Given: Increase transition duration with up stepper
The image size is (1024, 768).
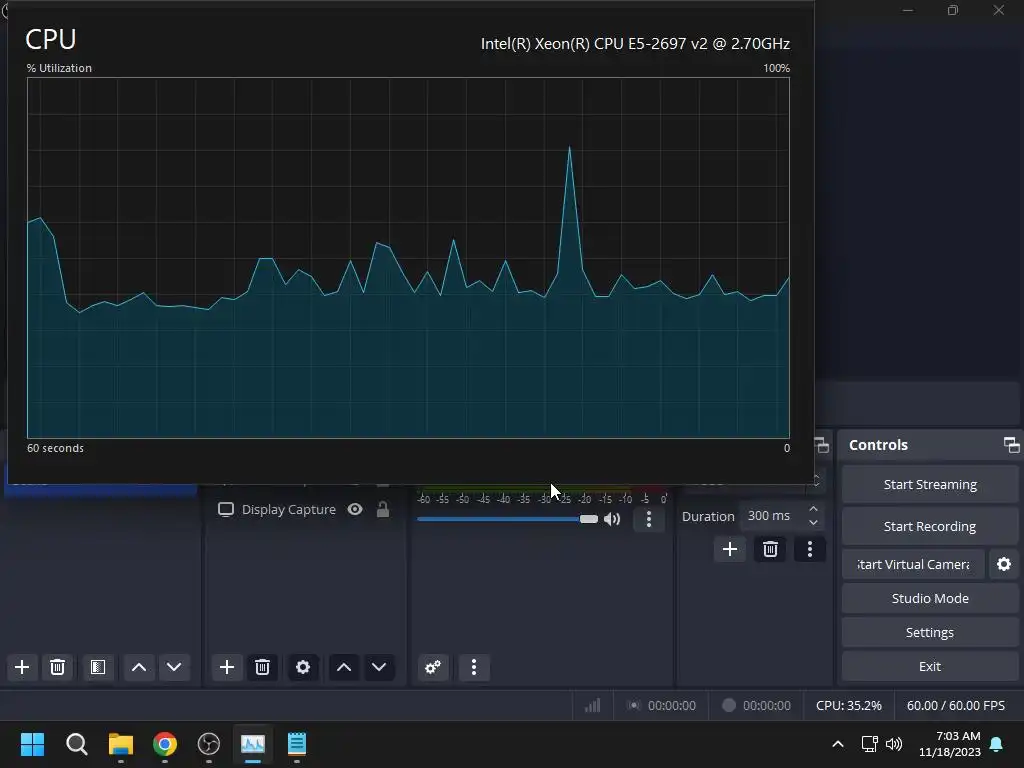Looking at the screenshot, I should (x=813, y=509).
